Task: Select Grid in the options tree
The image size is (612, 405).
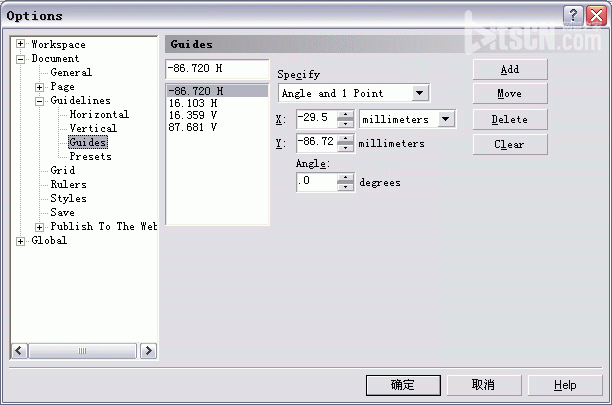Action: click(62, 171)
